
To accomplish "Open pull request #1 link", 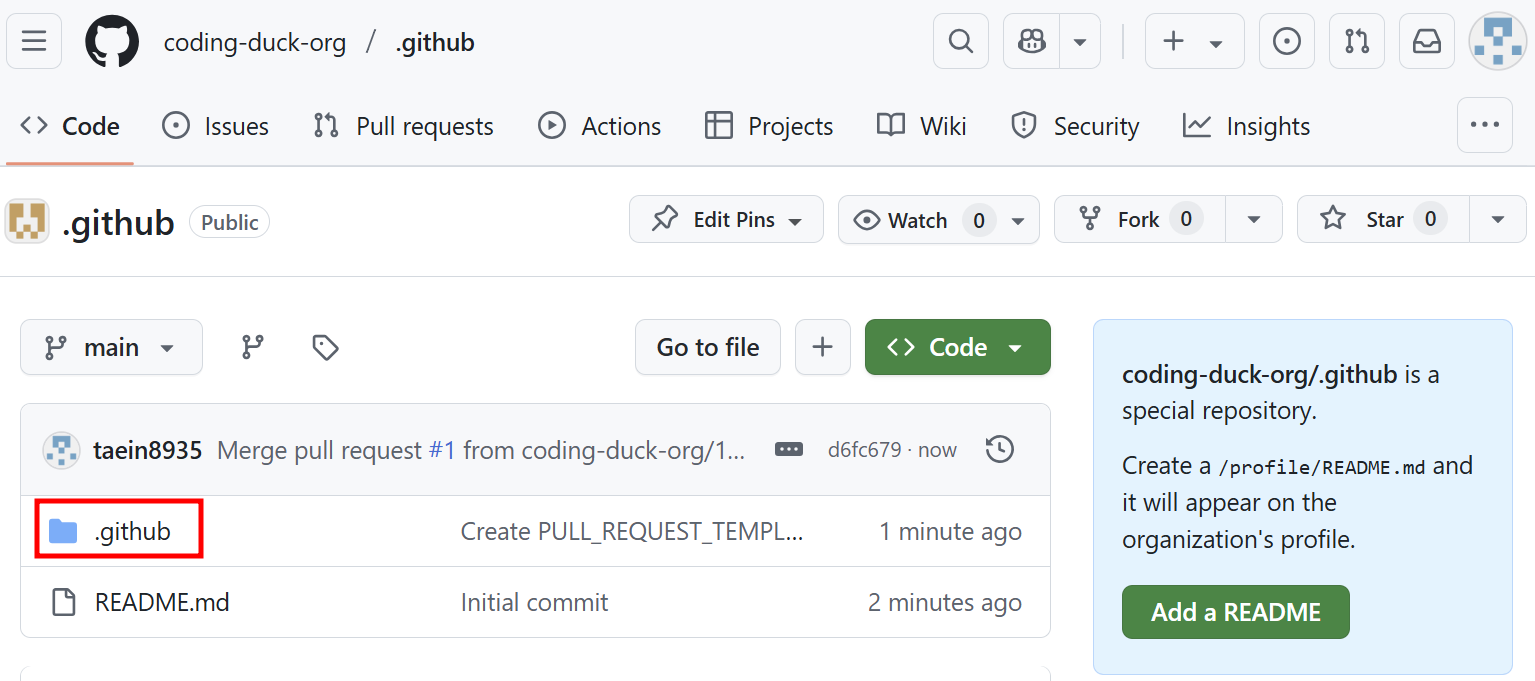I will (x=442, y=450).
